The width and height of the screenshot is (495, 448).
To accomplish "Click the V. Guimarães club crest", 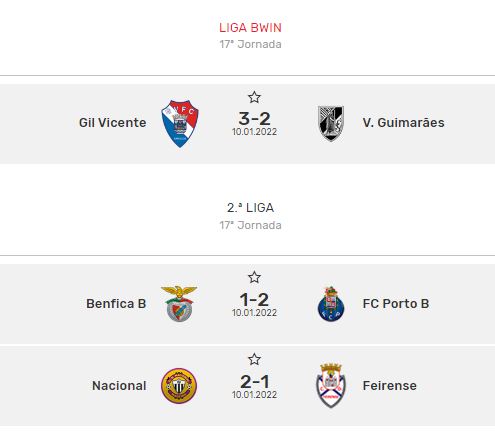I will 331,124.
